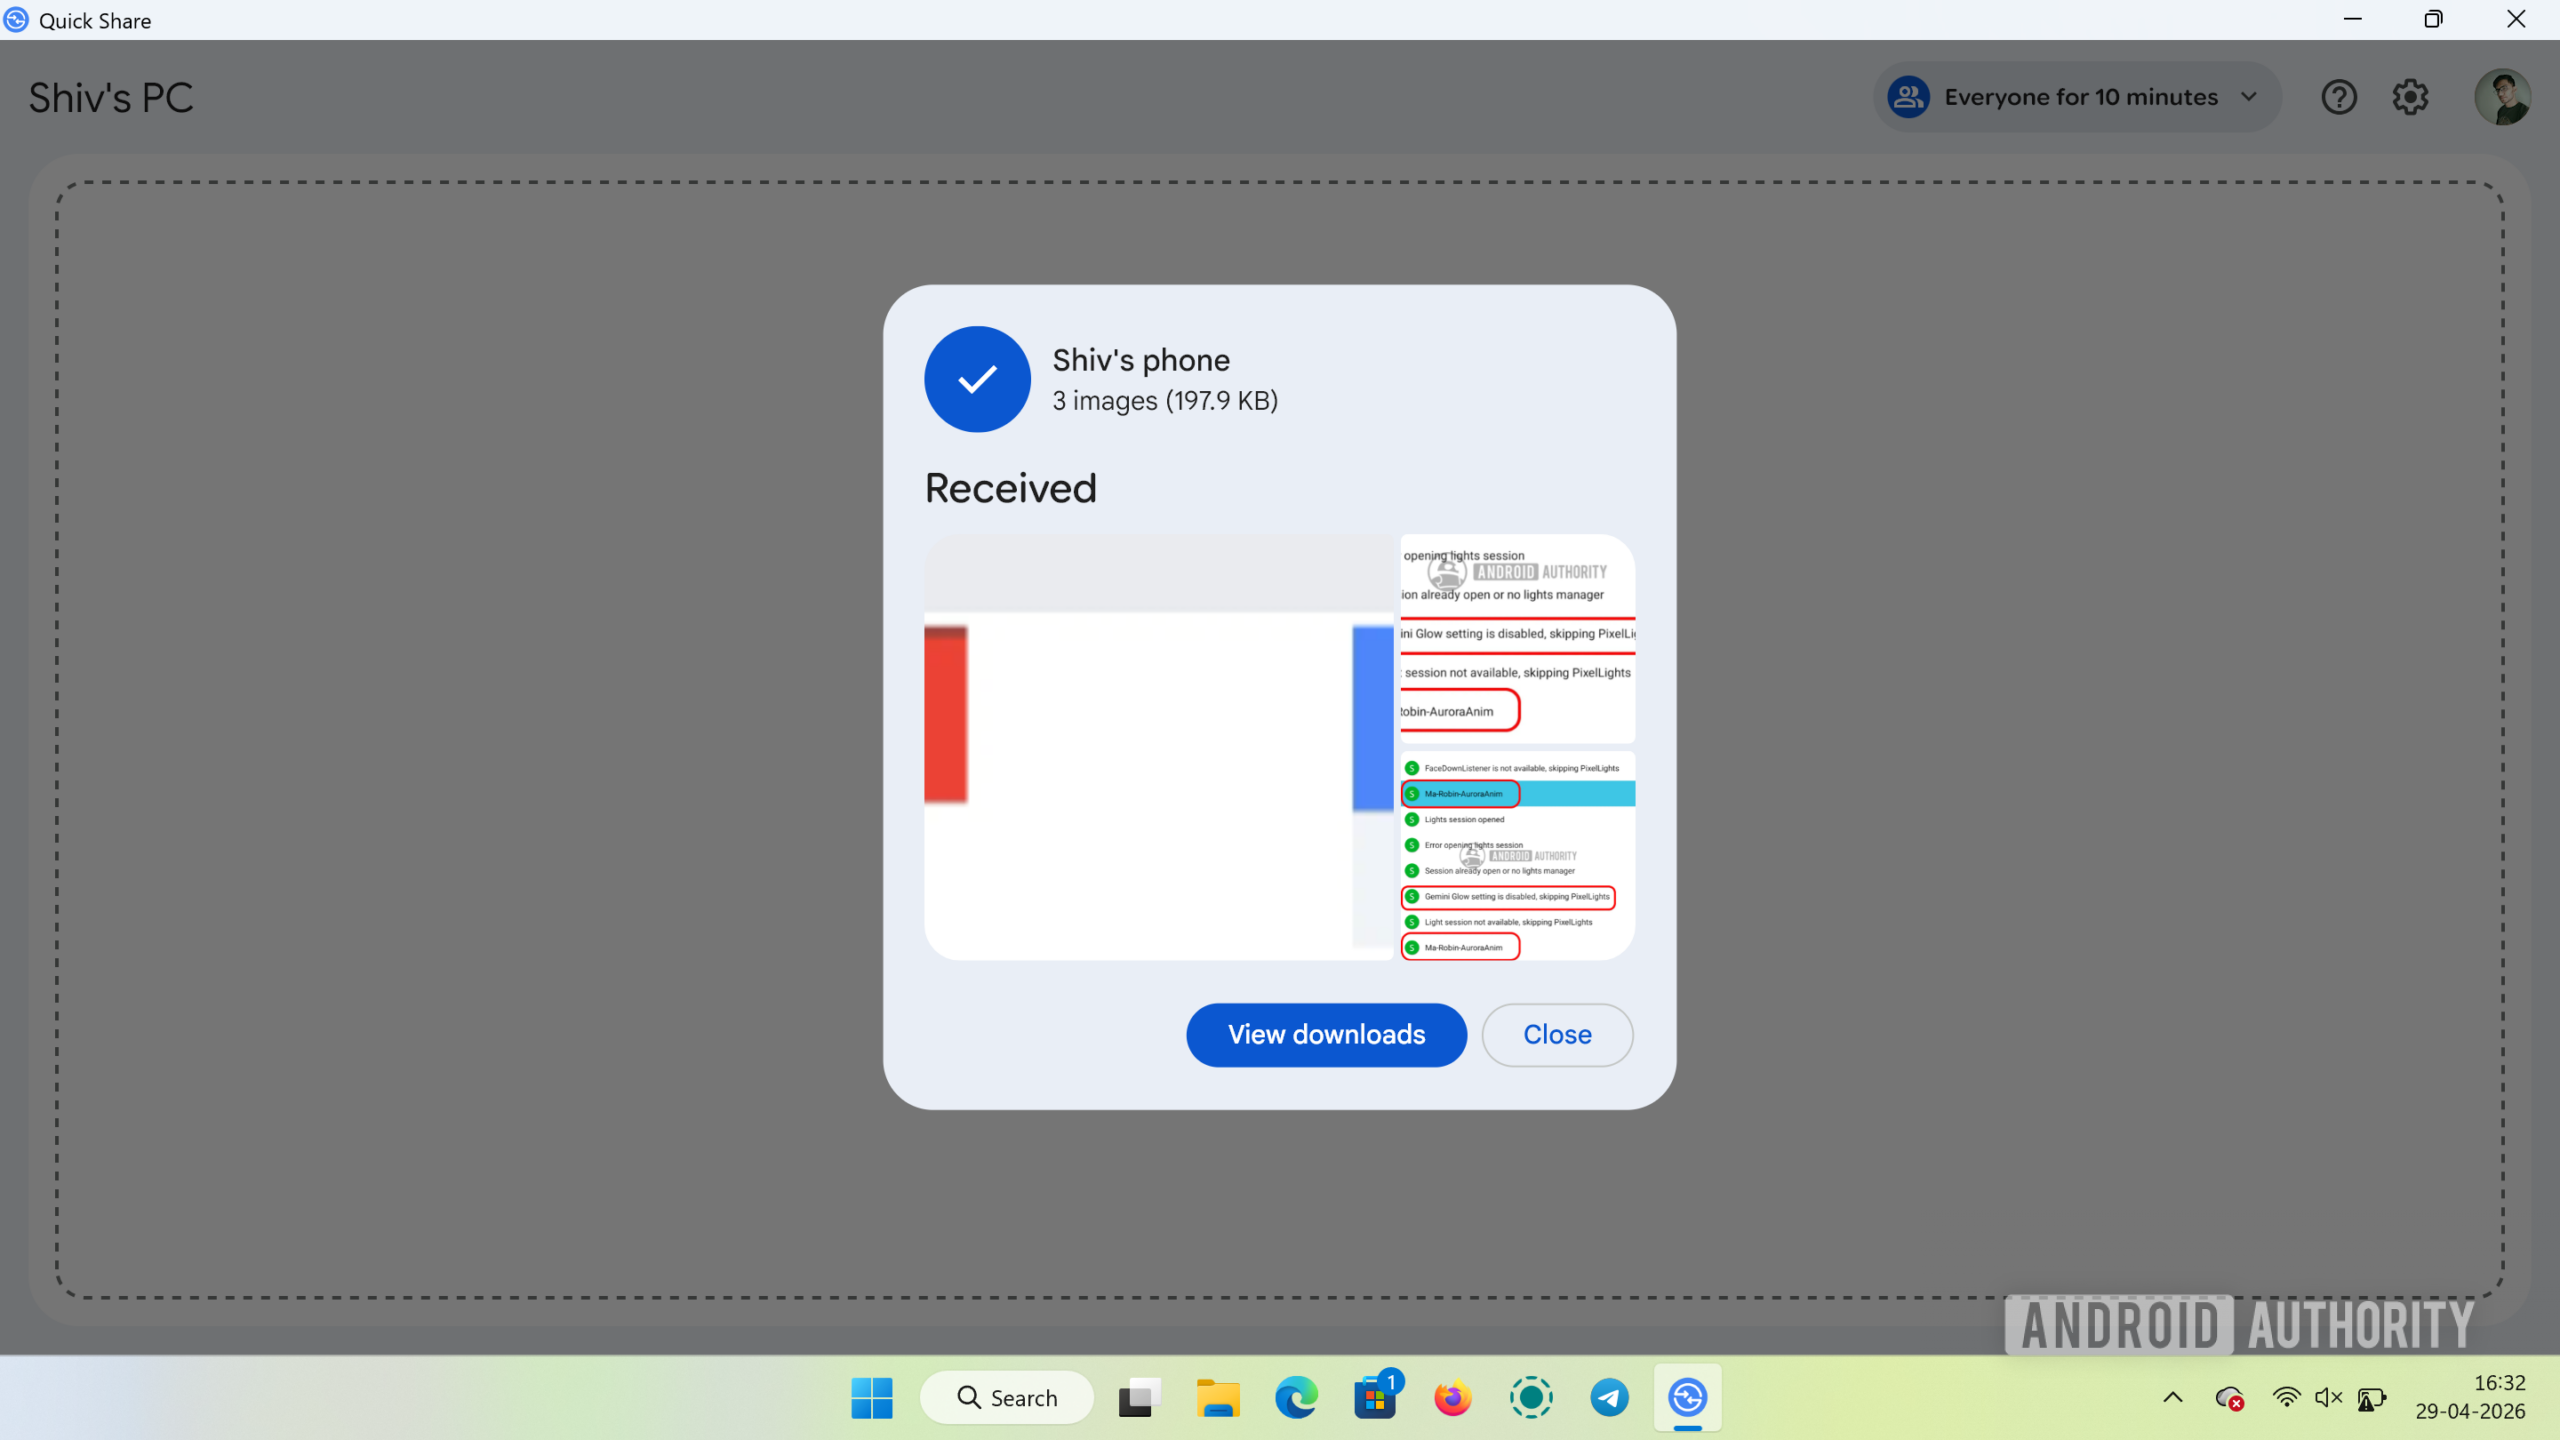Click the Windows Start button
Image resolution: width=2560 pixels, height=1440 pixels.
click(871, 1397)
